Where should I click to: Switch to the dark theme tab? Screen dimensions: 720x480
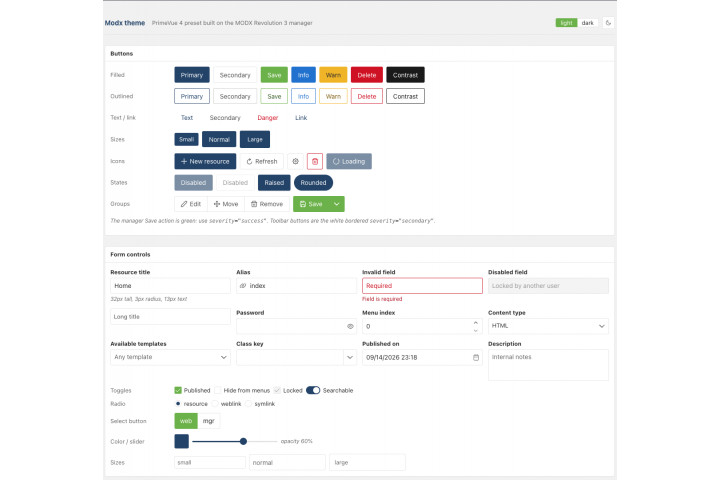[x=588, y=23]
